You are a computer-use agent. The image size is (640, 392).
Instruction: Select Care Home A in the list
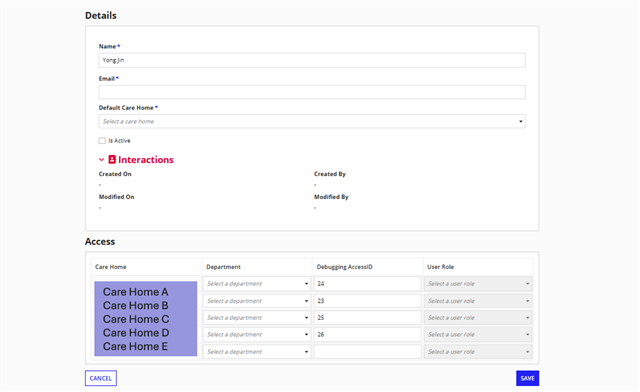click(x=136, y=292)
